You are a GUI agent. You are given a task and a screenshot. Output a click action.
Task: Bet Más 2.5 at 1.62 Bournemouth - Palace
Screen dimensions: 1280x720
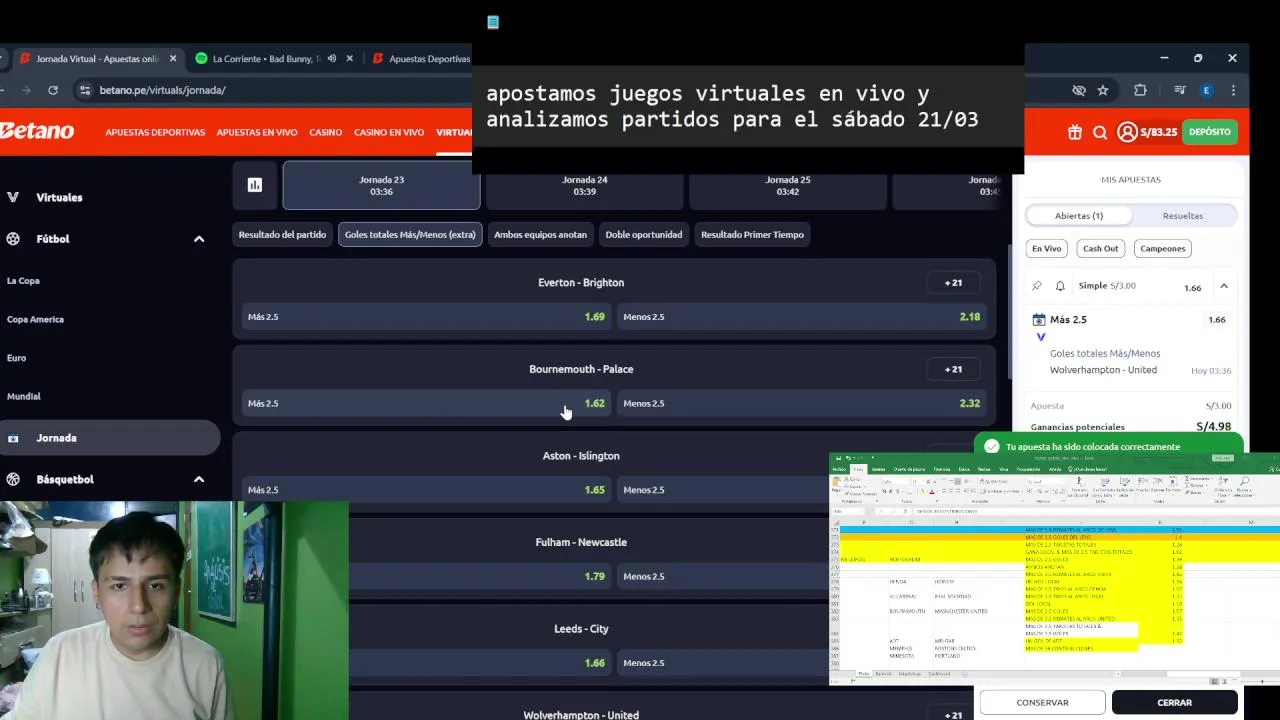click(x=426, y=404)
